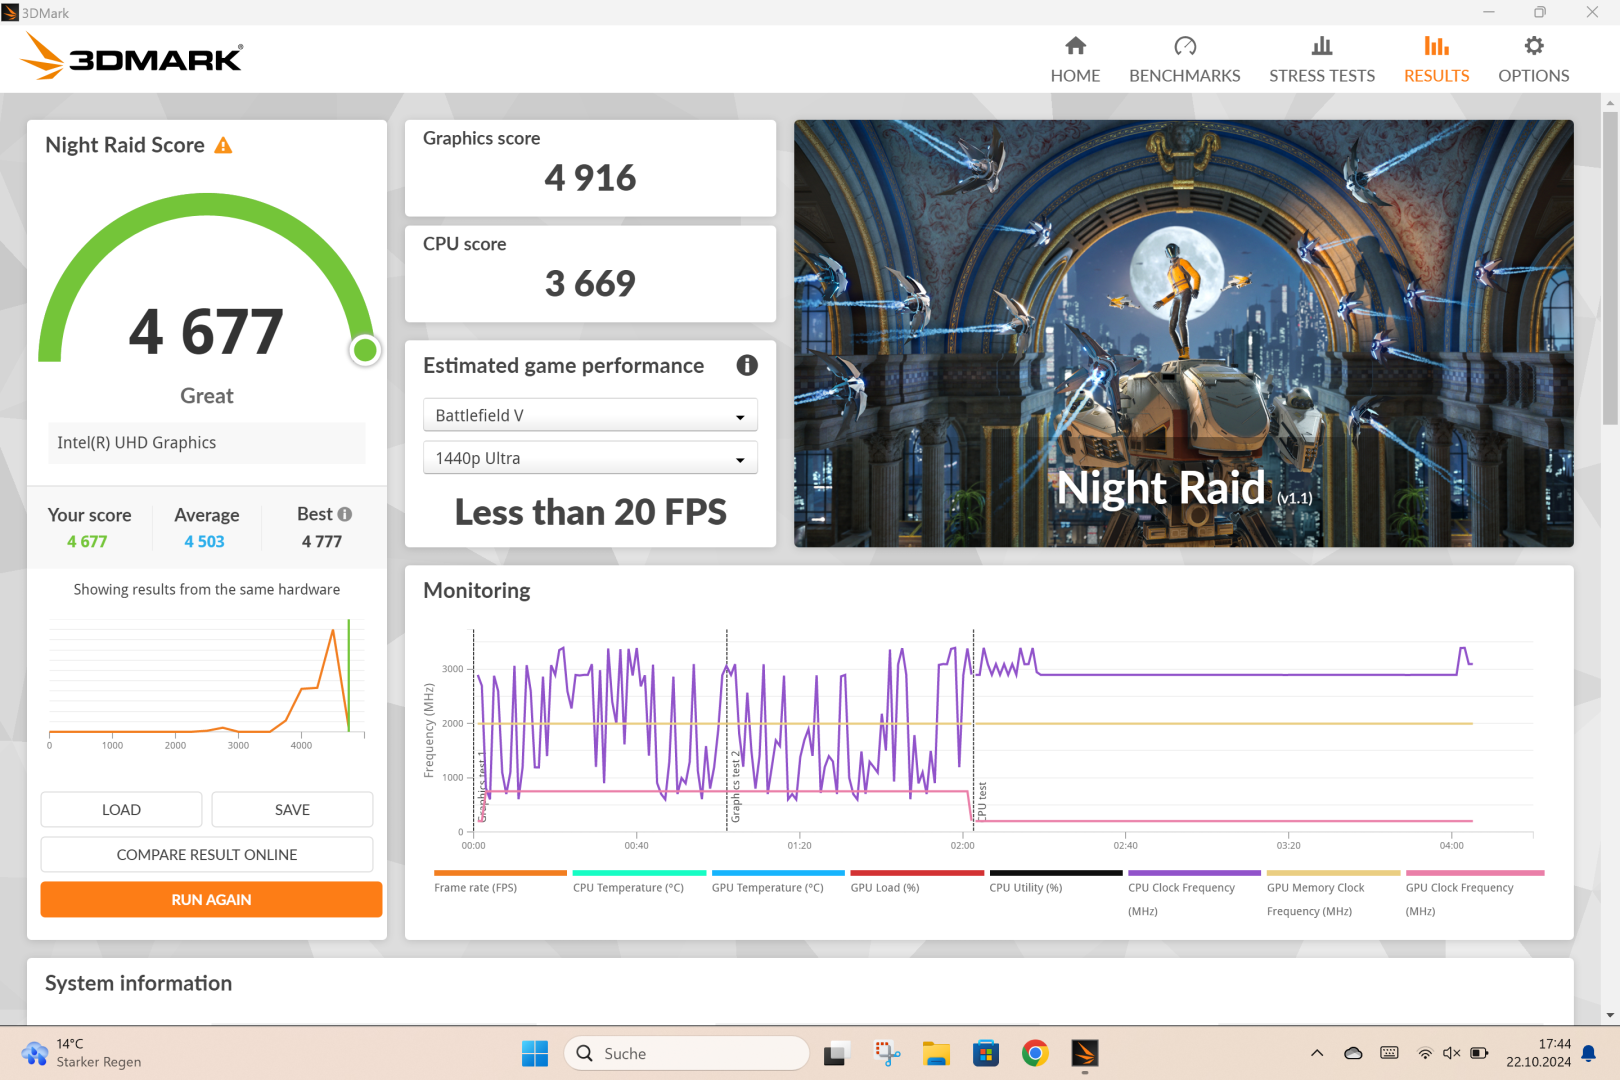1620x1080 pixels.
Task: Open File Explorer from taskbar
Action: coord(936,1053)
